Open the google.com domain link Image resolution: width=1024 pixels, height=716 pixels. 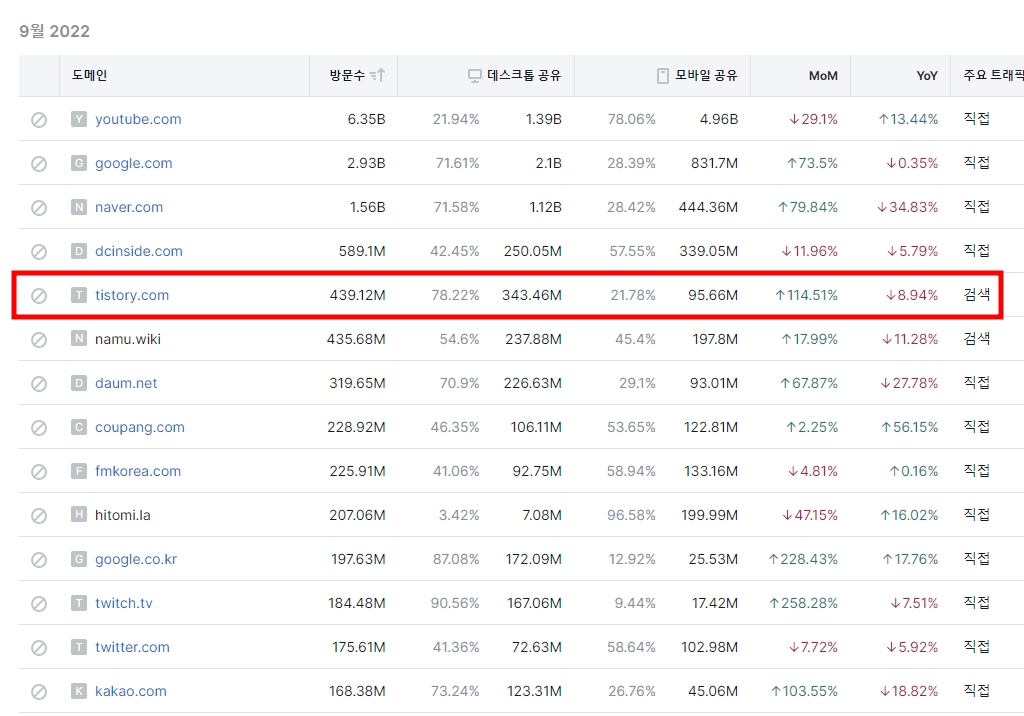134,163
